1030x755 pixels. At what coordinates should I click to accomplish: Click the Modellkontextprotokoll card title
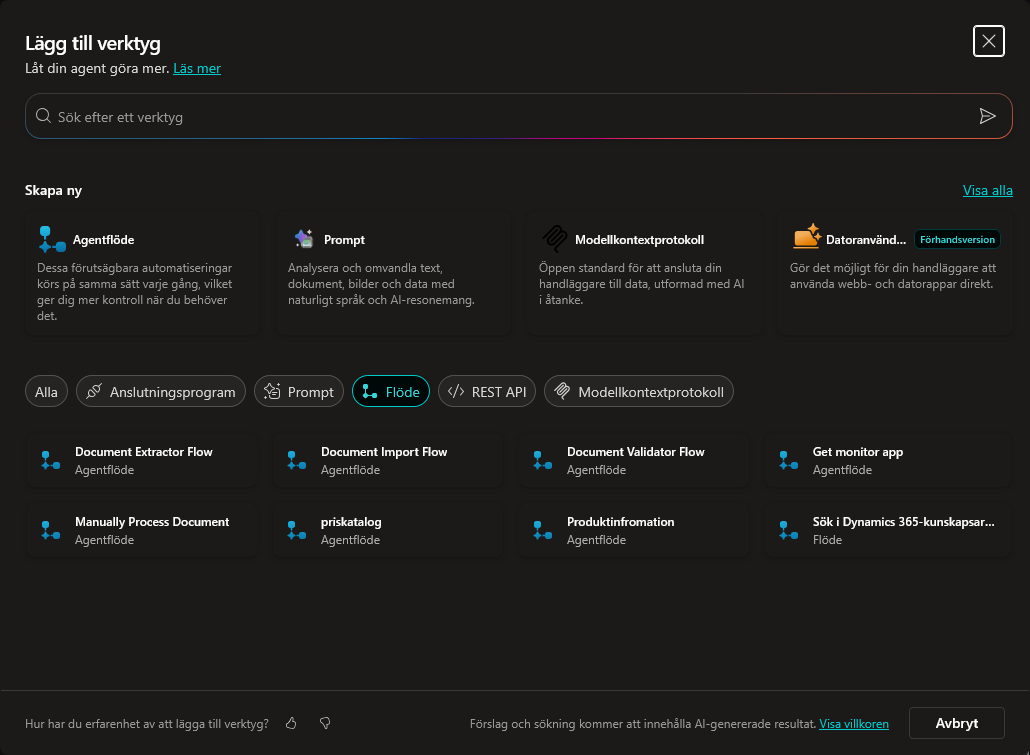pos(640,240)
